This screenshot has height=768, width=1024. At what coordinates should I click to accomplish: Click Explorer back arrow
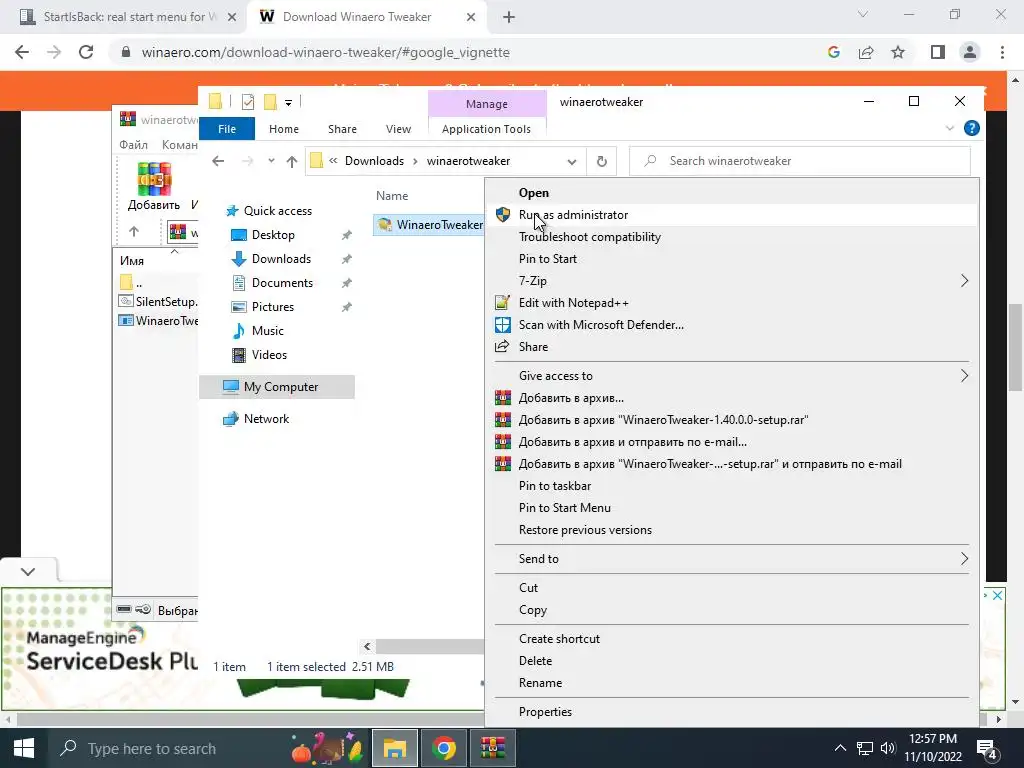point(218,161)
